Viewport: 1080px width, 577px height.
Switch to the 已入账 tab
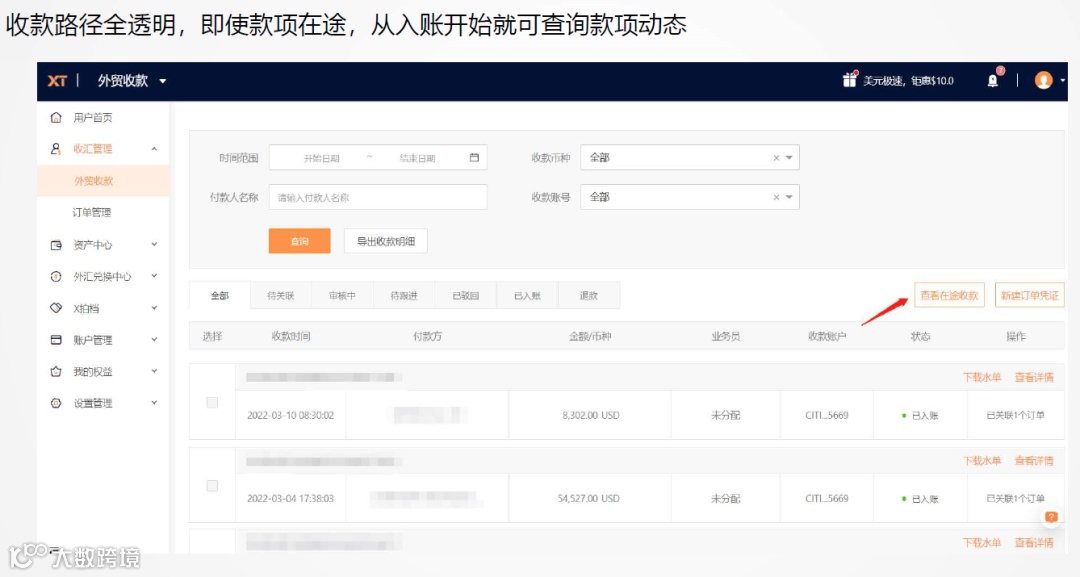pos(527,295)
